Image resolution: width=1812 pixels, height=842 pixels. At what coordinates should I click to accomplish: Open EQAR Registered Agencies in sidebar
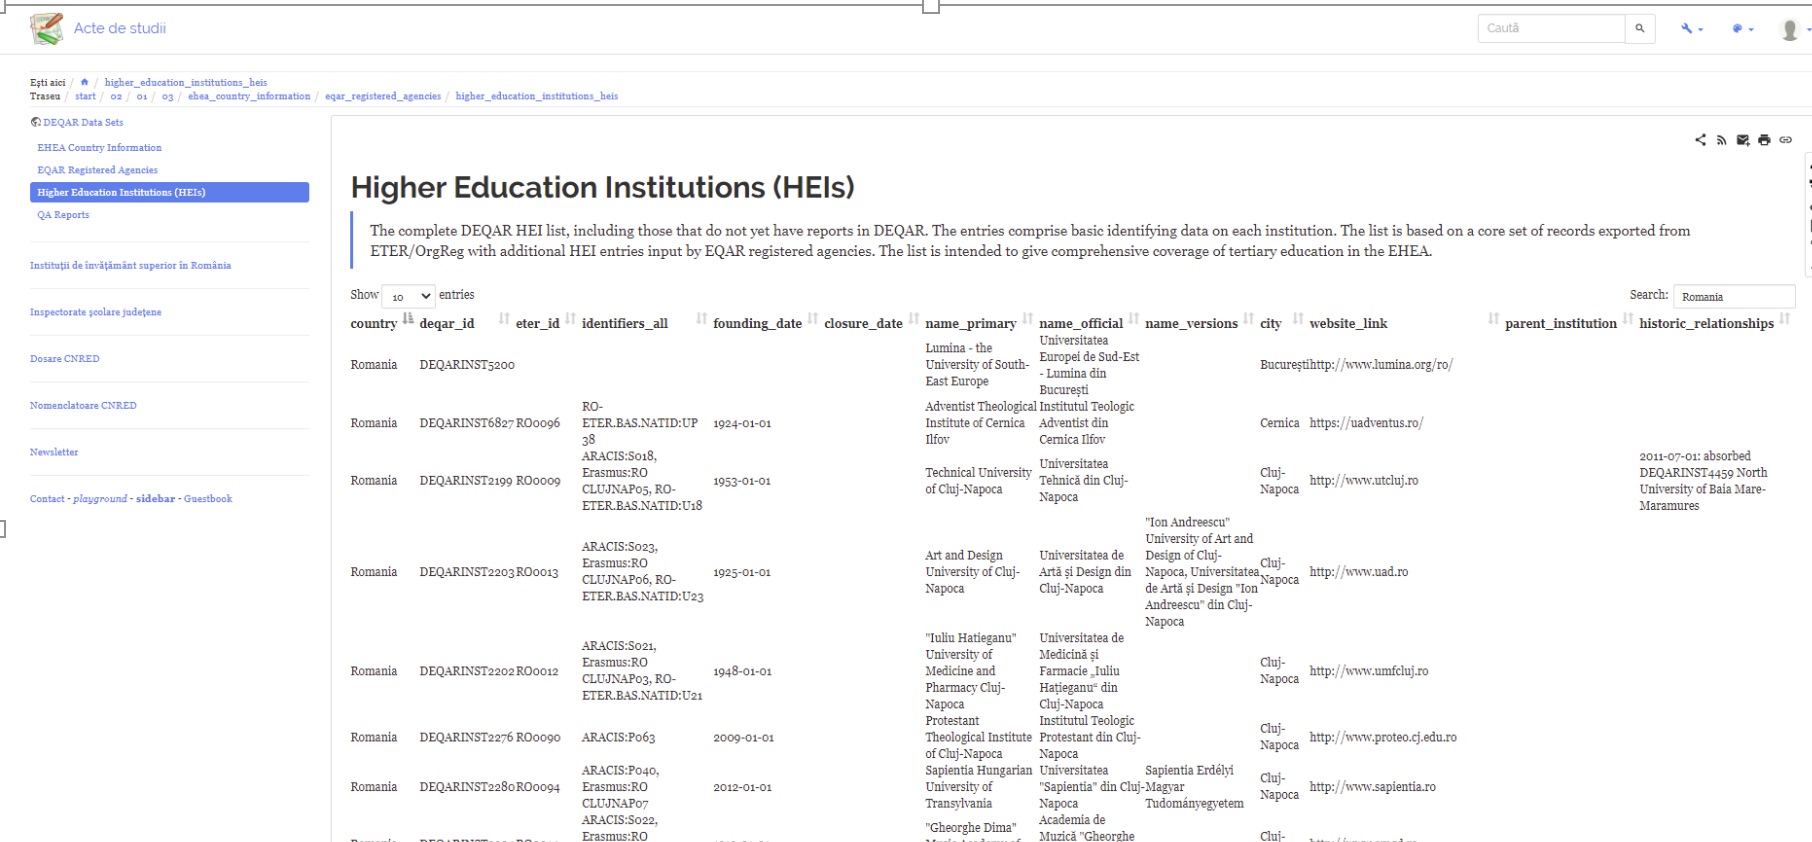[x=97, y=170]
